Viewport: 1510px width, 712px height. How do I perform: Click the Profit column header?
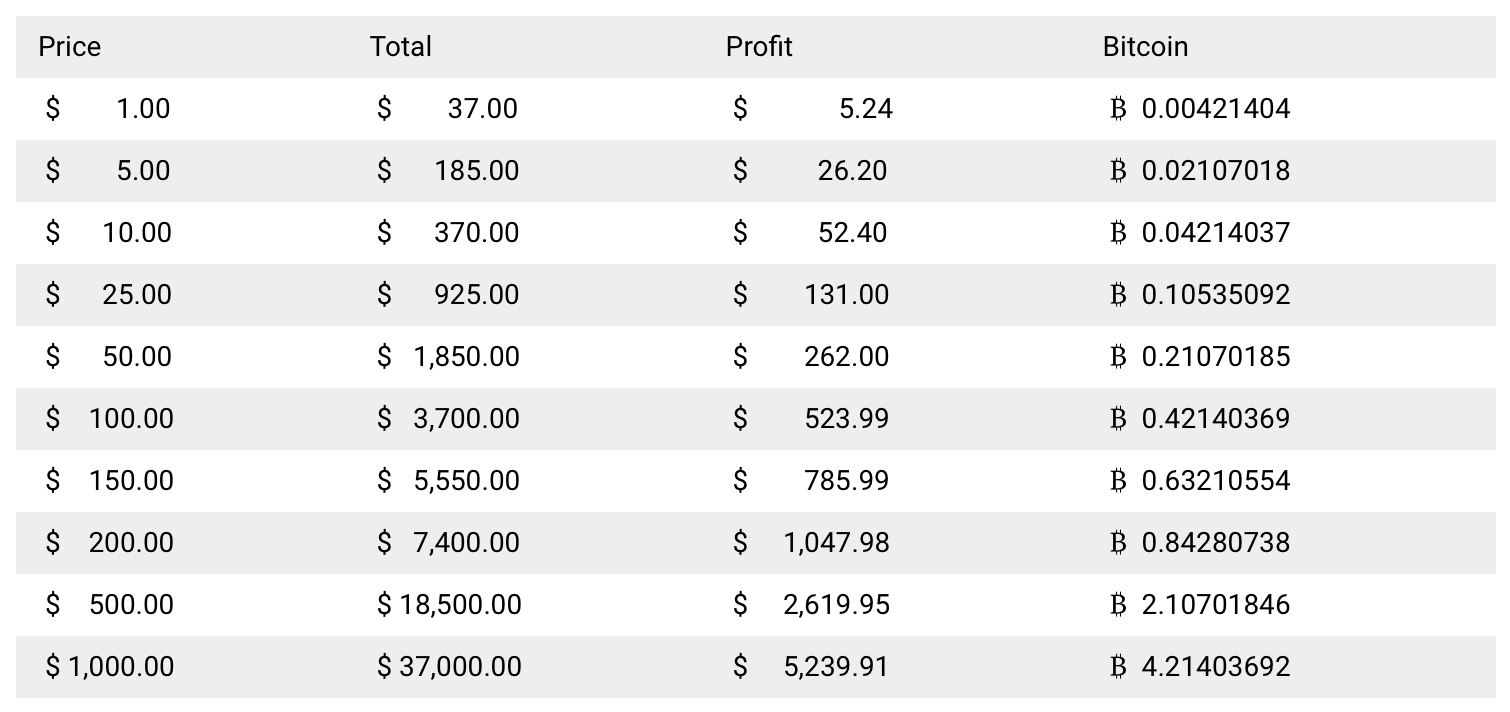pos(759,47)
